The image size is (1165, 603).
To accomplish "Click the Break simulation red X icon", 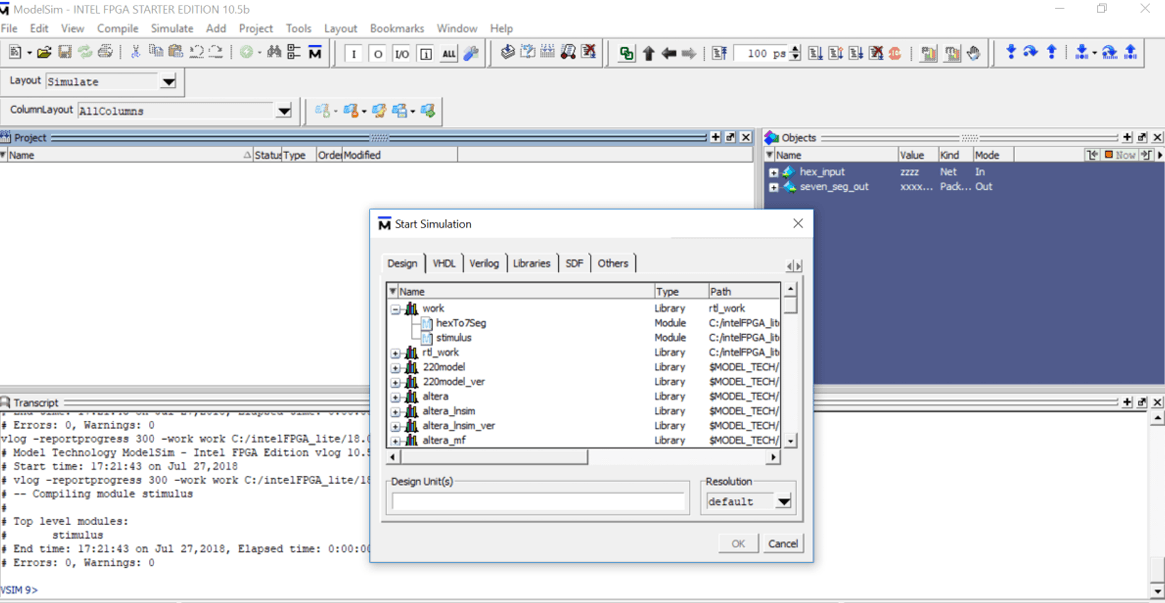I will click(x=588, y=53).
